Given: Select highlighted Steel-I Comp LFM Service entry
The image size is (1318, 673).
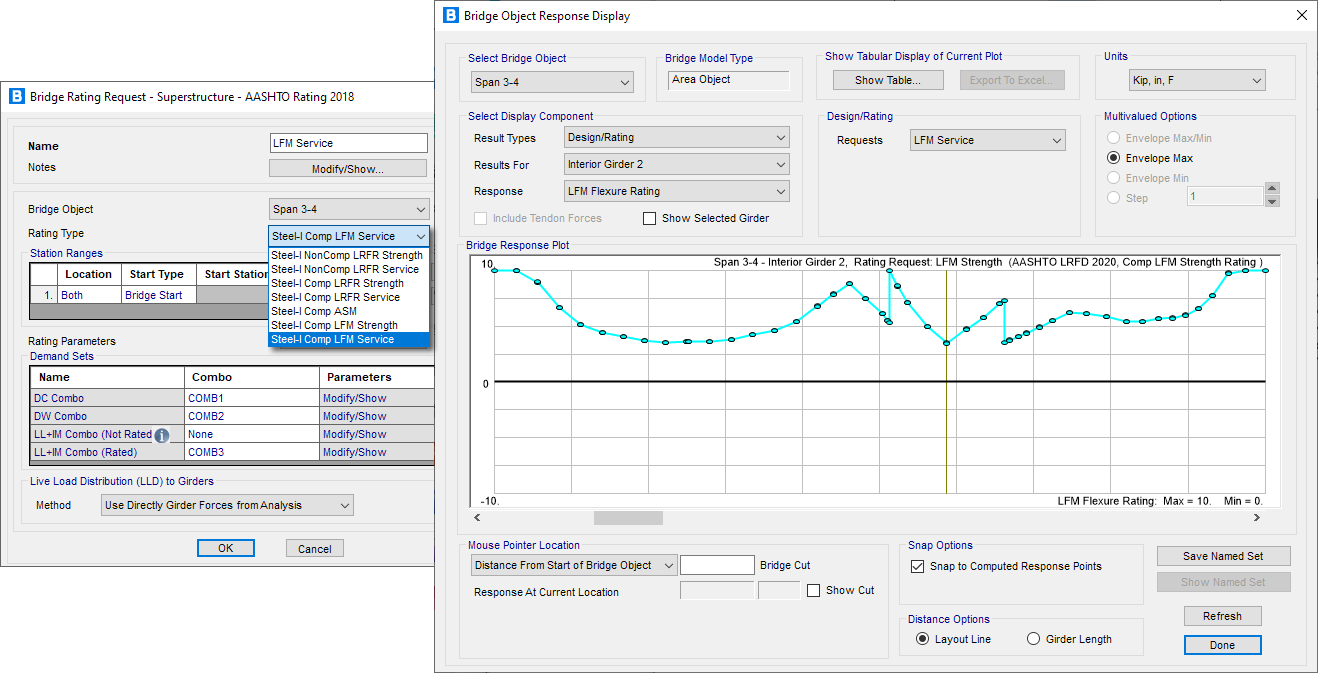Looking at the screenshot, I should [347, 339].
